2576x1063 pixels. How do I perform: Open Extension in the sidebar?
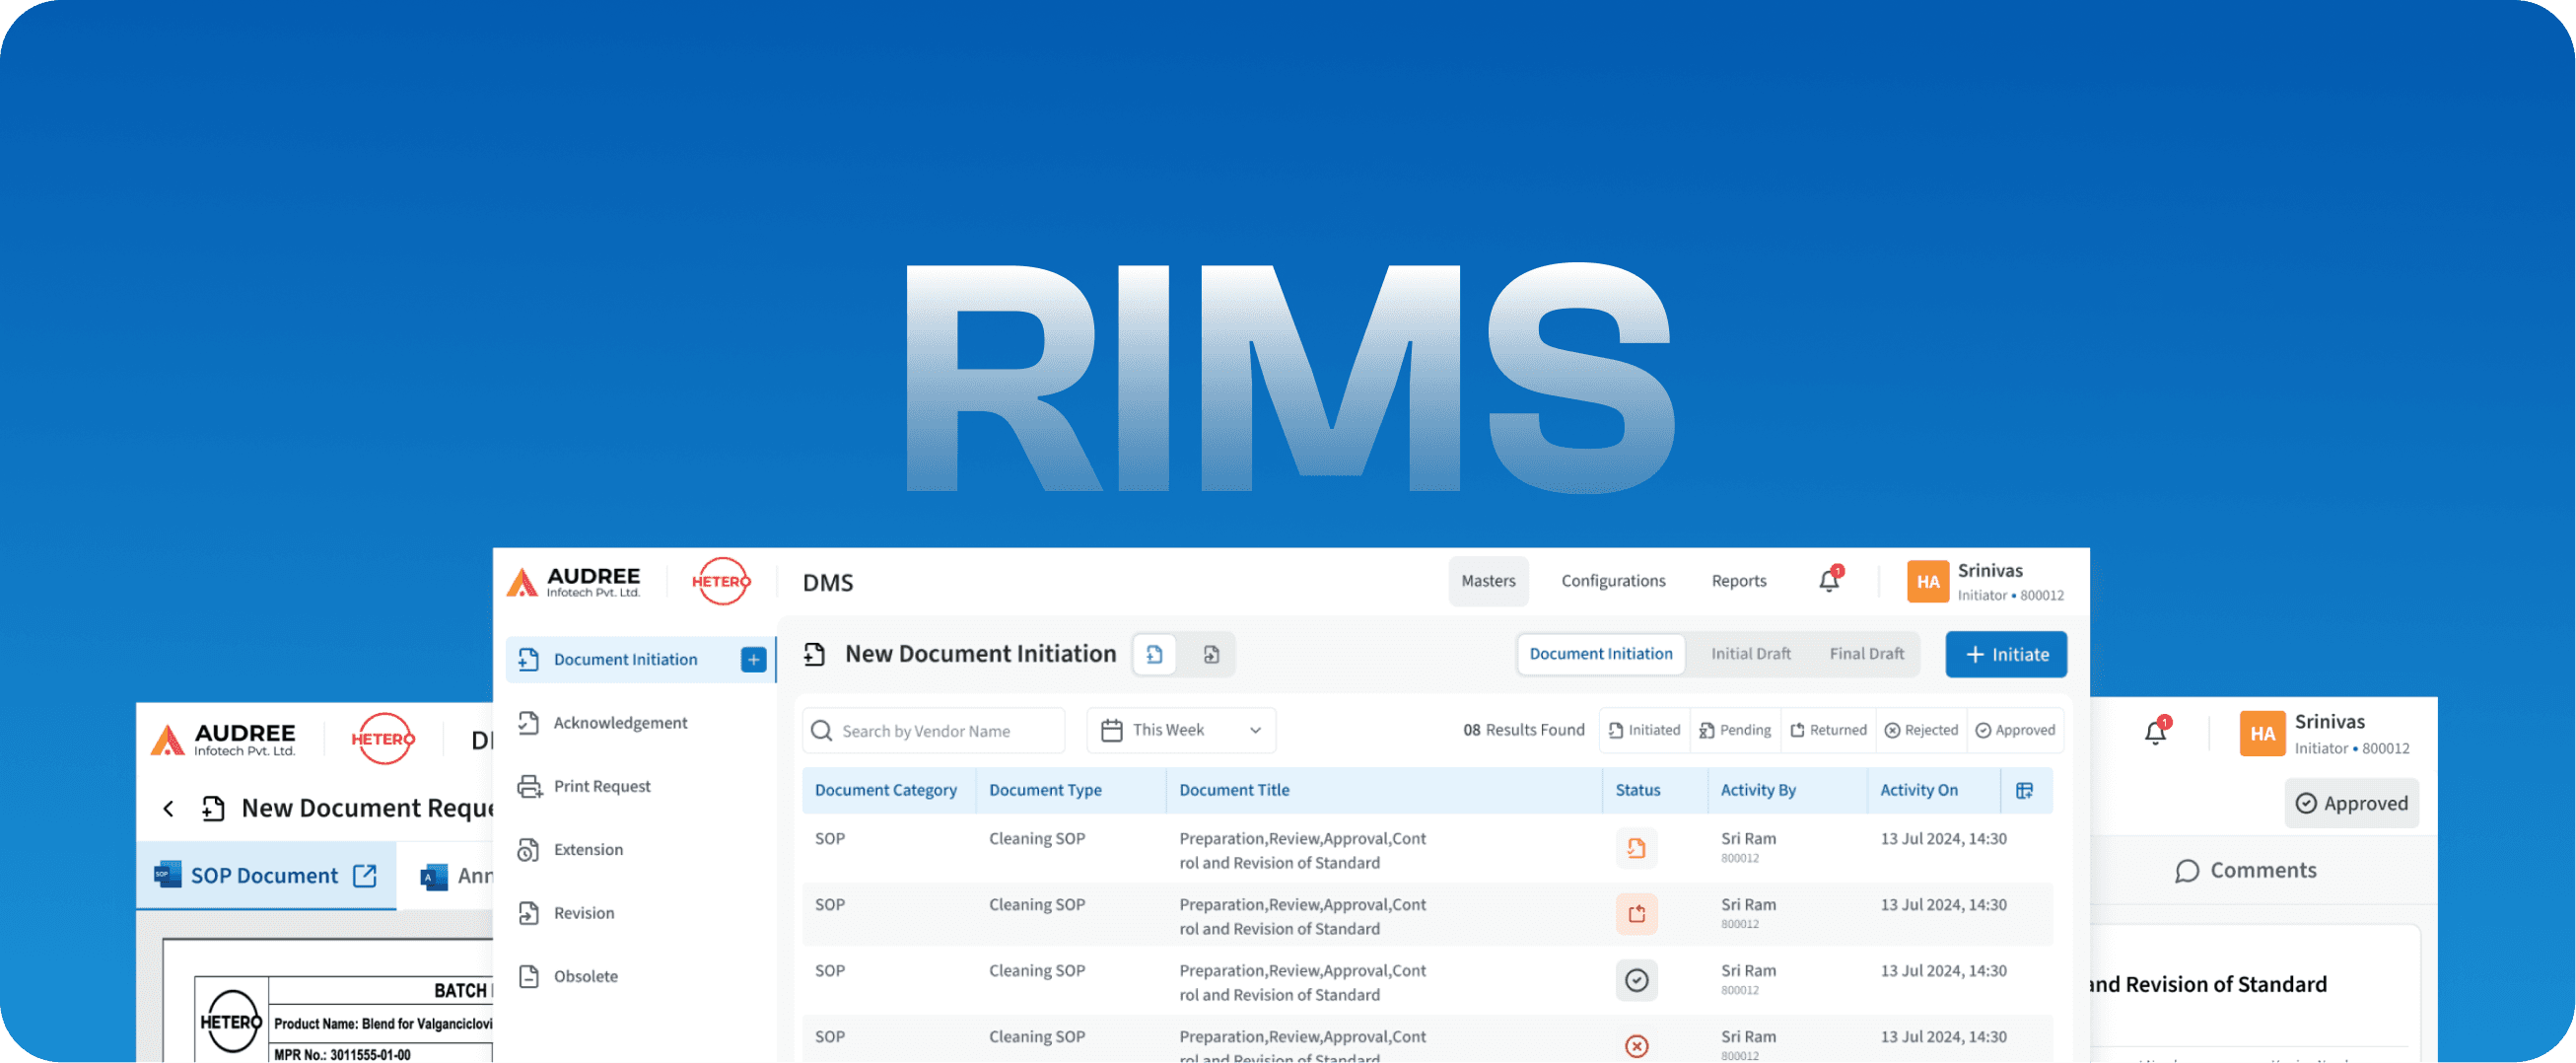[588, 850]
